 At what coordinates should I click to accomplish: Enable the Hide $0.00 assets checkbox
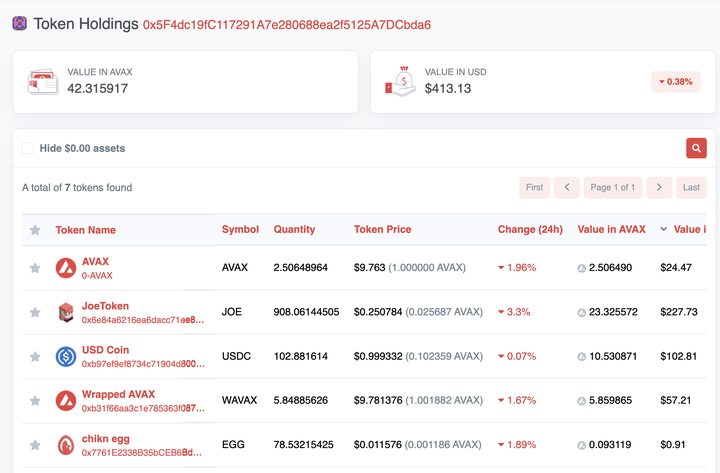point(28,148)
